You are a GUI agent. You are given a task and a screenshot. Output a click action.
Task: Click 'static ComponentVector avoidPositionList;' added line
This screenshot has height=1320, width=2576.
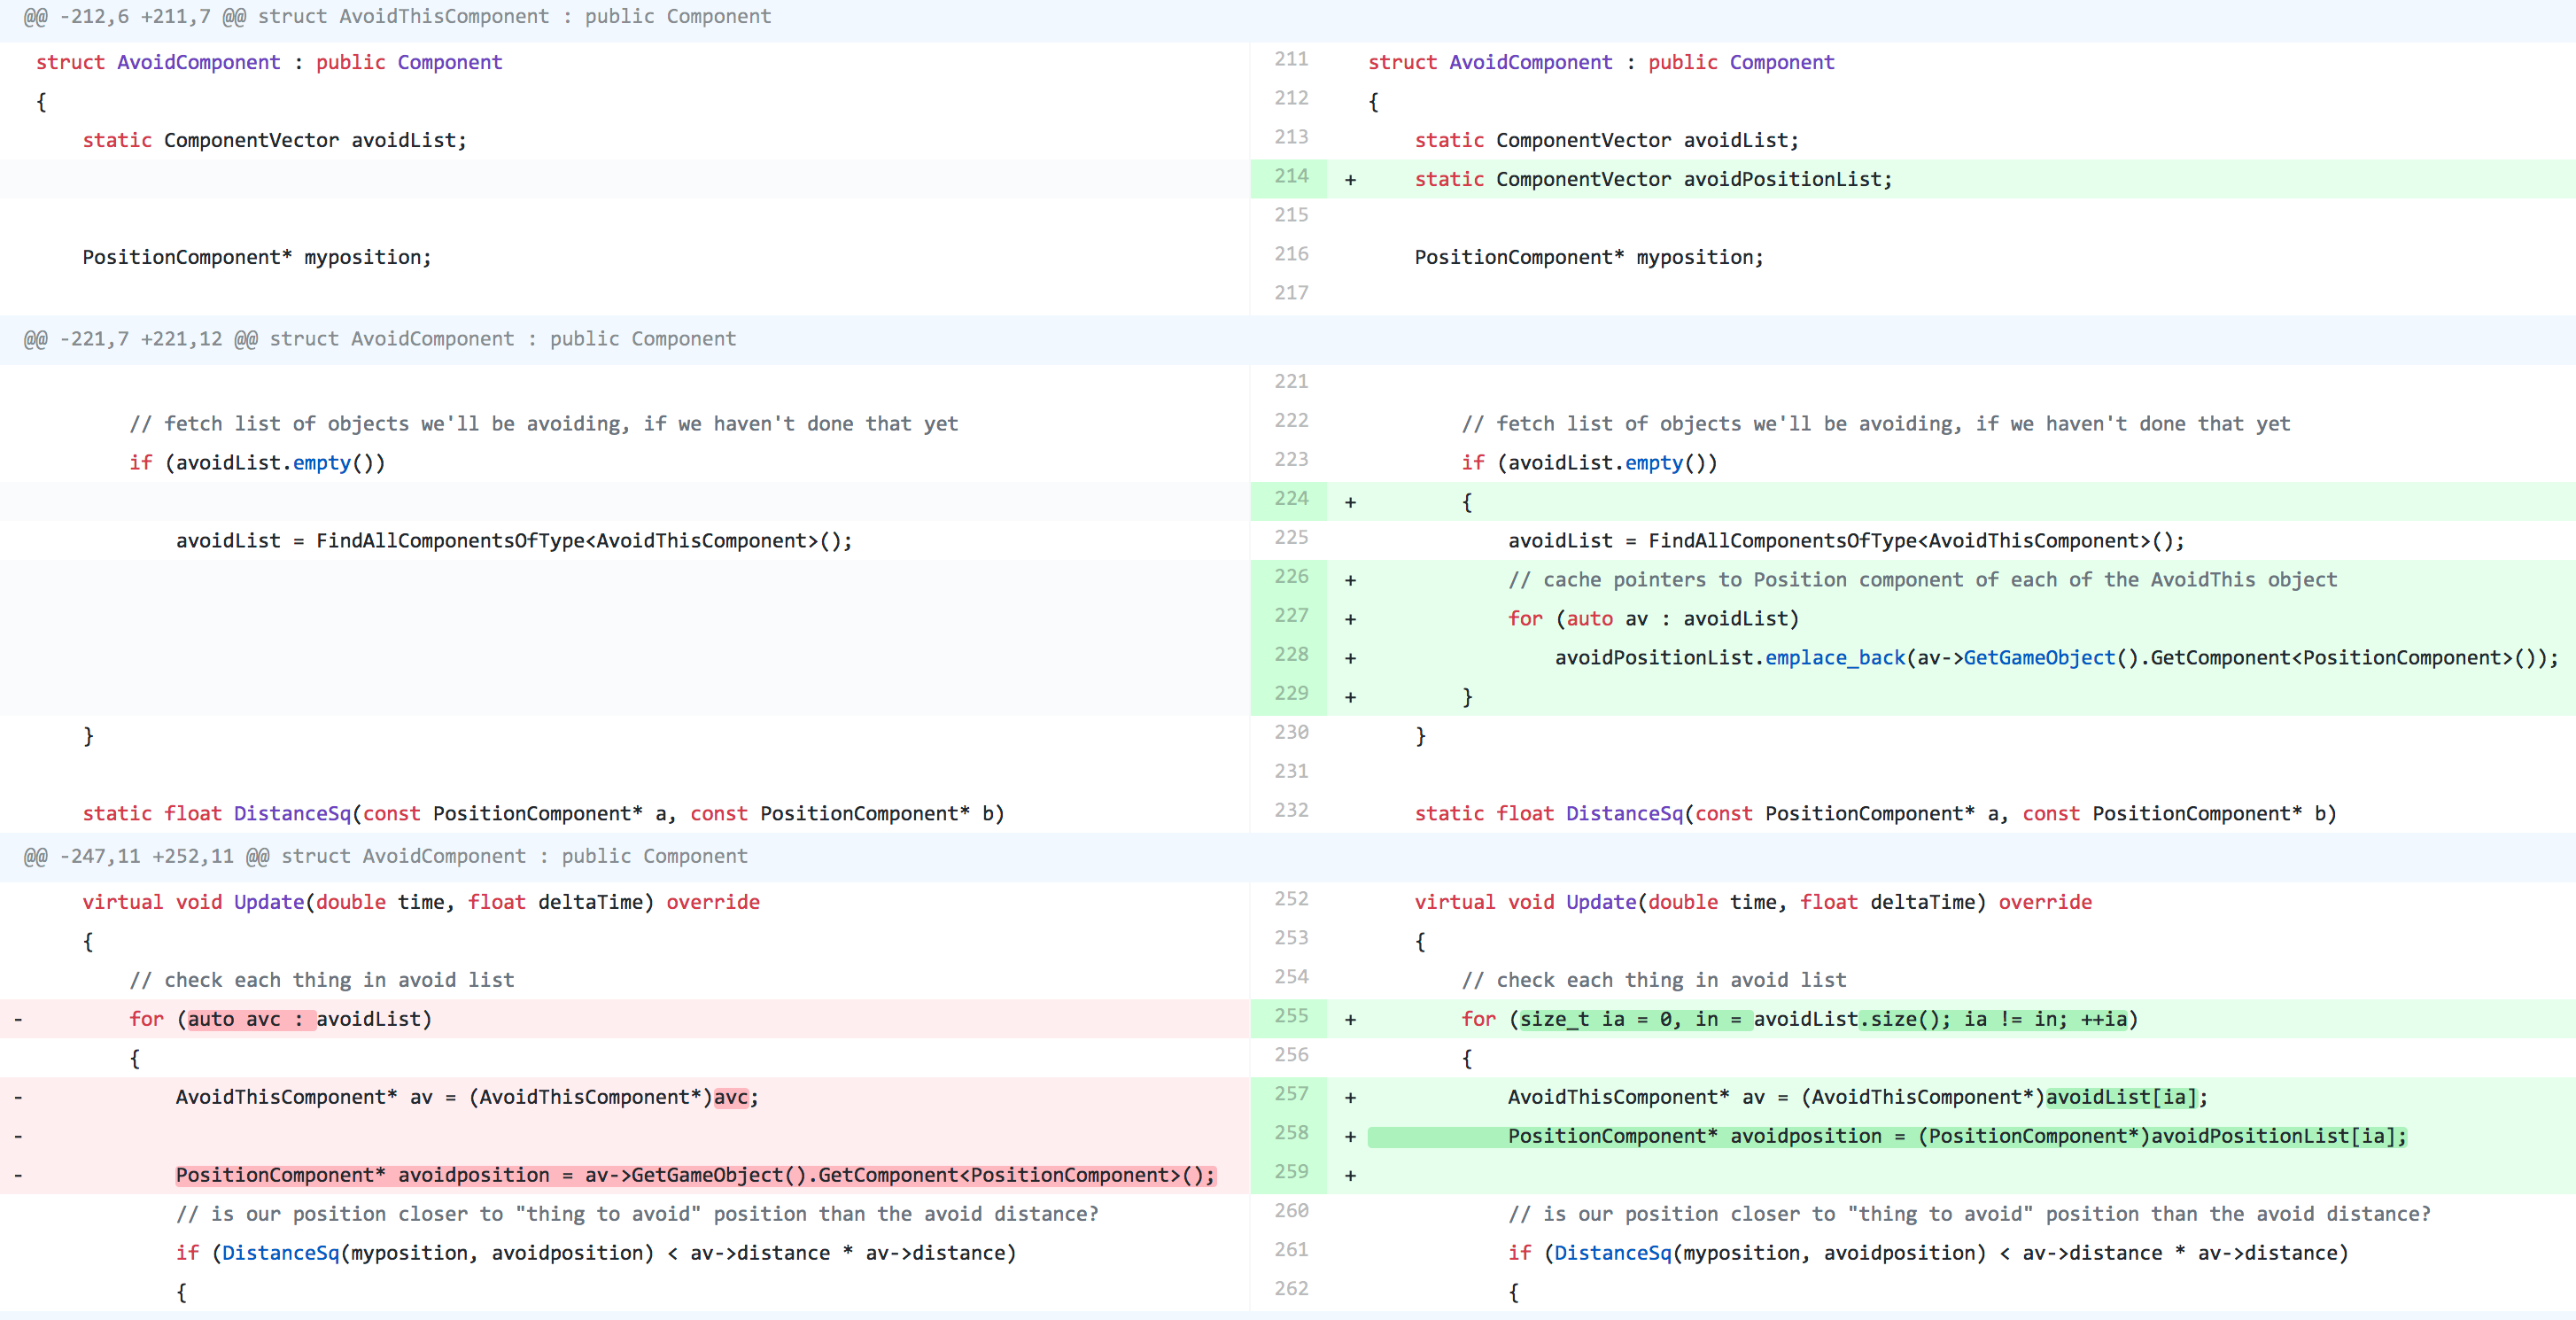coord(1653,180)
